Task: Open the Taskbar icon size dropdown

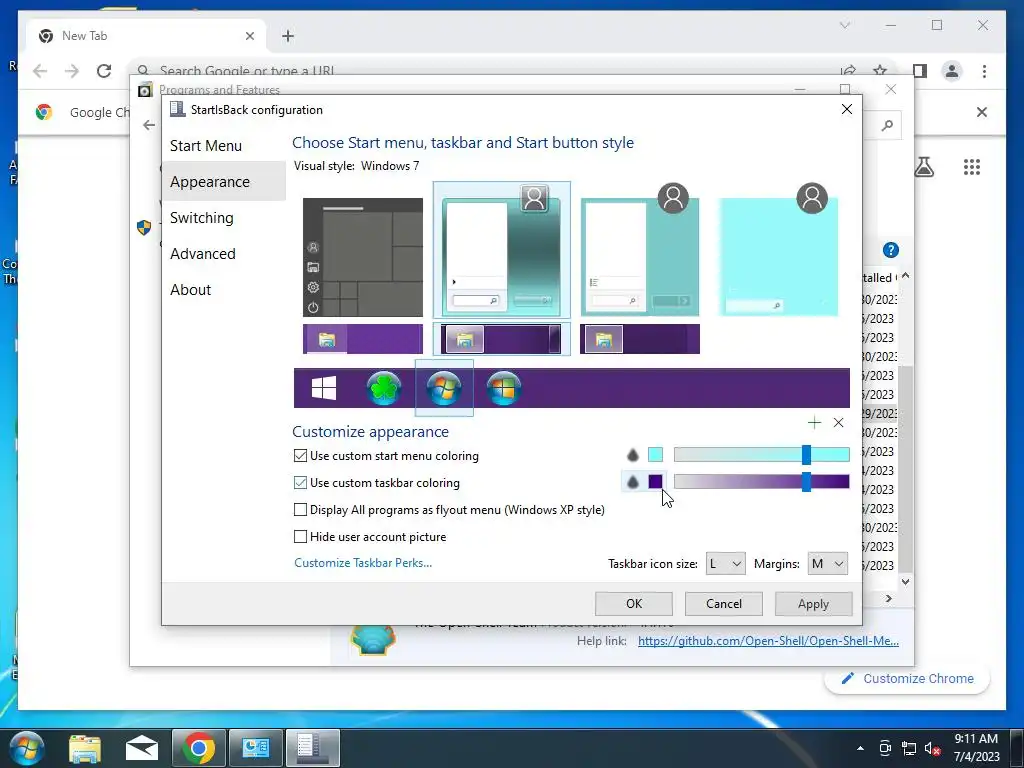Action: click(725, 564)
